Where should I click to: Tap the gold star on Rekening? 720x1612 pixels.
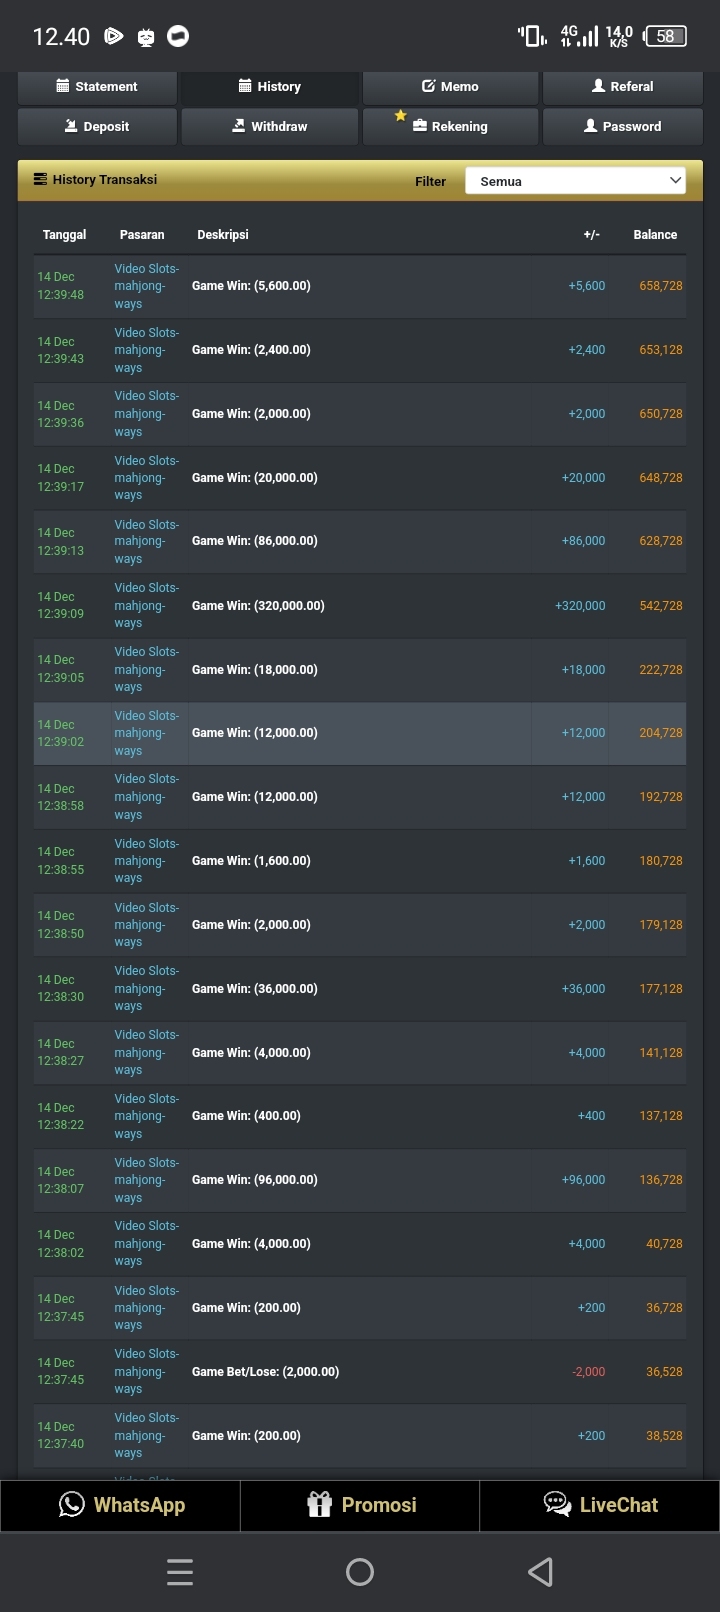400,116
